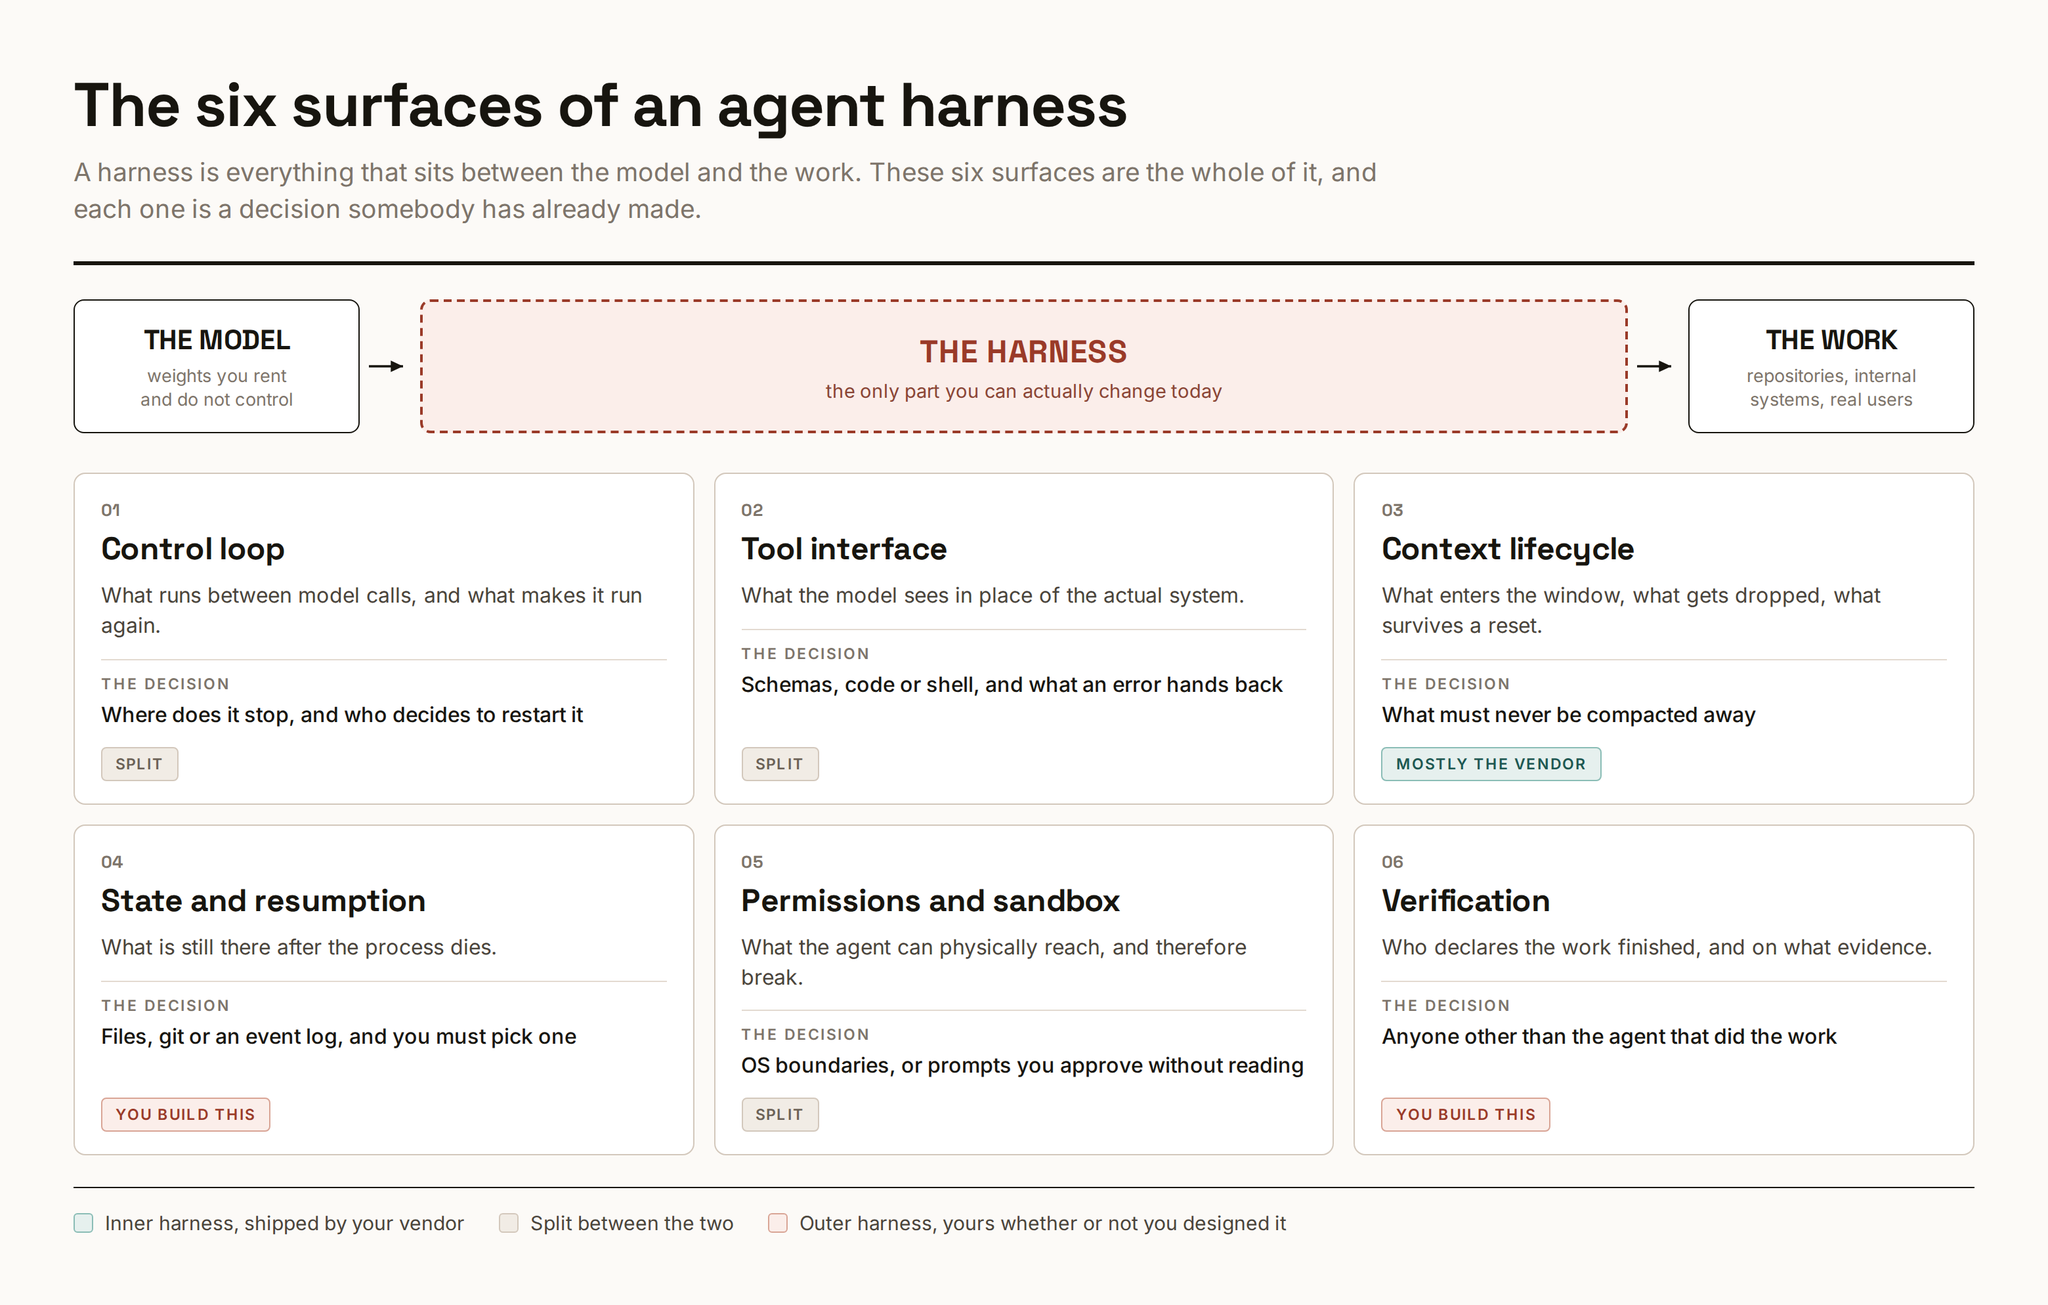This screenshot has height=1305, width=2048.
Task: Click 'Schemas, code or shell, and what an error hands back'
Action: click(1012, 685)
